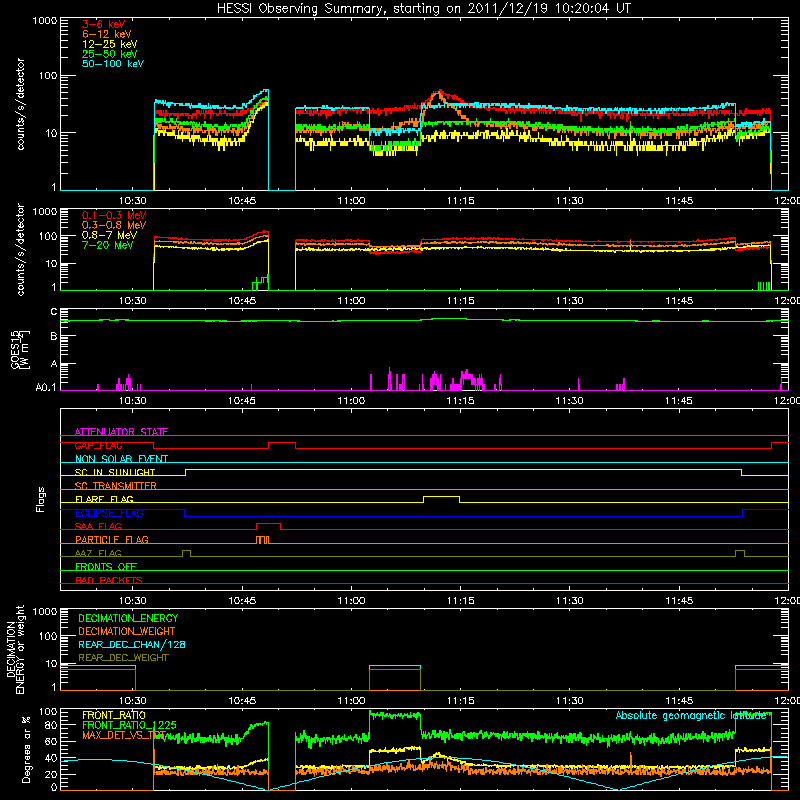Screen dimensions: 800x800
Task: Click the olive REAR_DEC_WEIGHT legend label
Action: pos(123,658)
